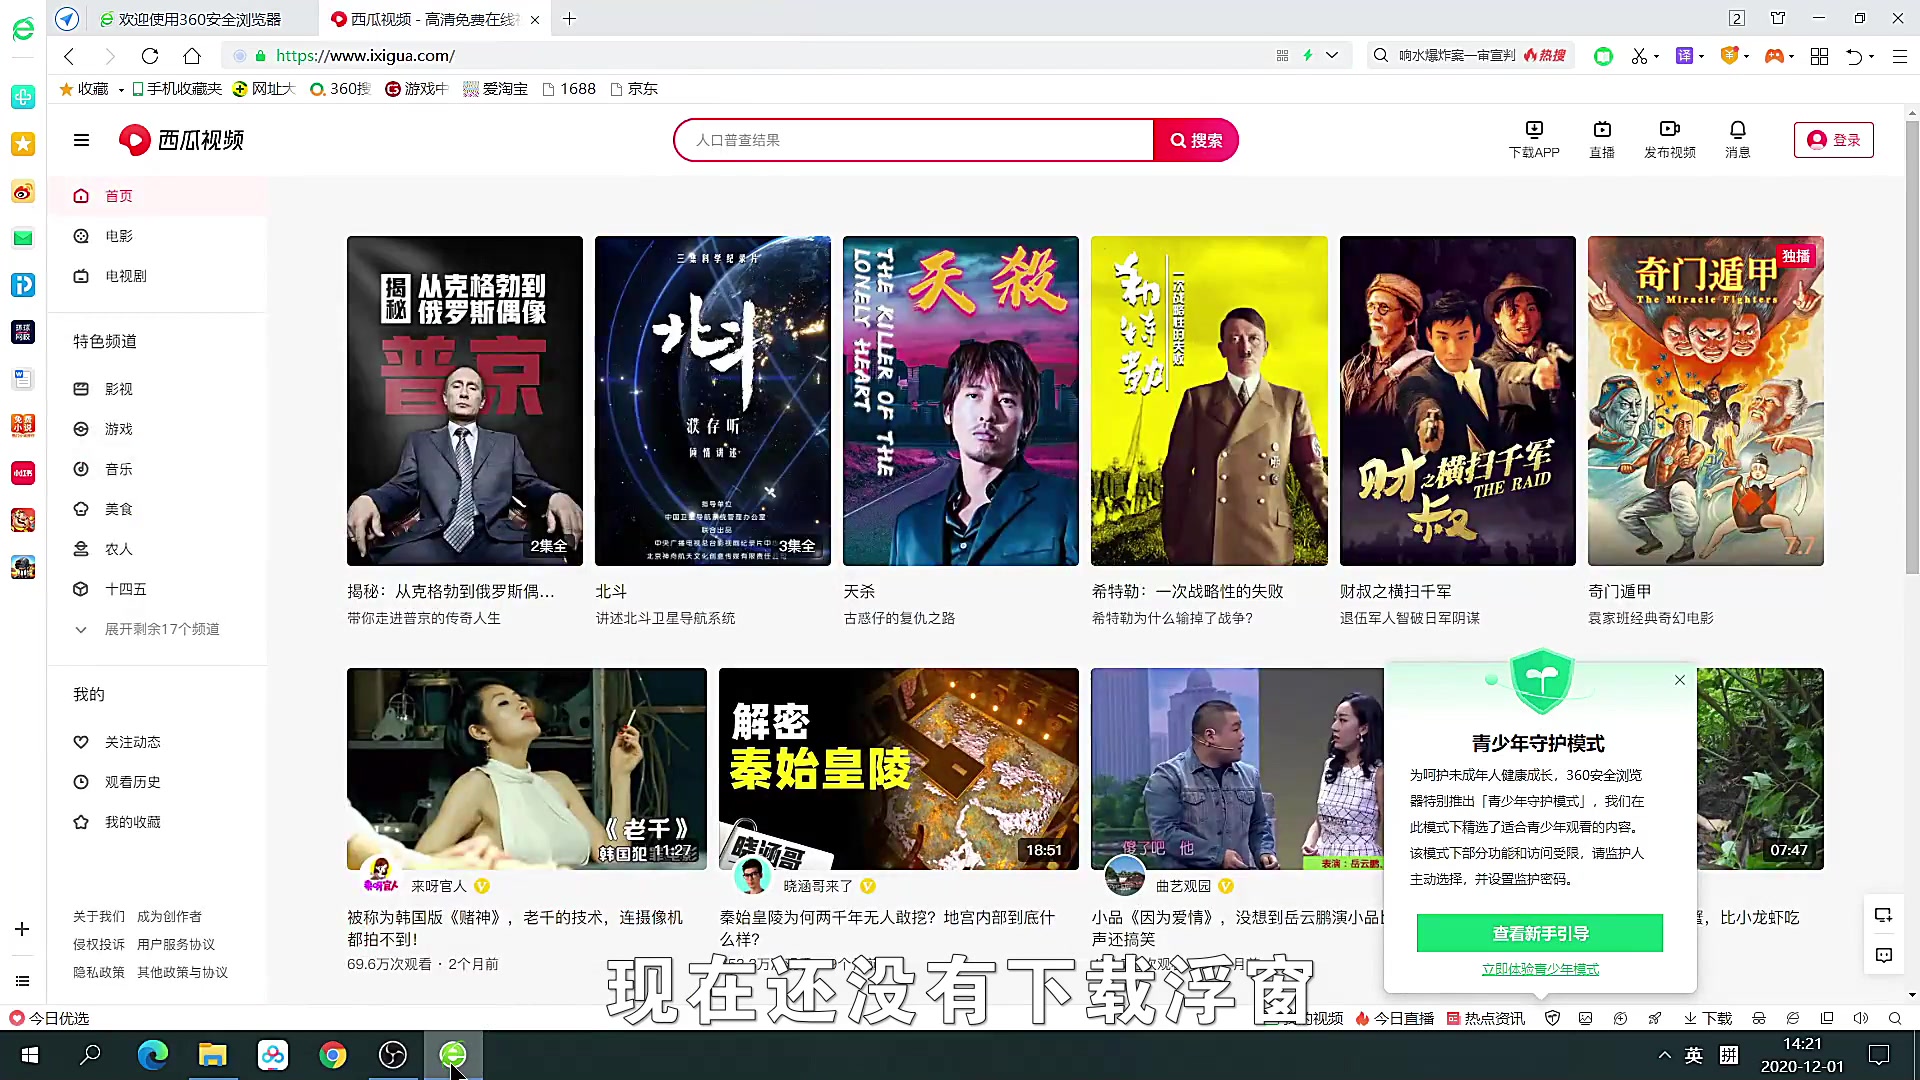Open 京东 bookmark

pos(634,89)
